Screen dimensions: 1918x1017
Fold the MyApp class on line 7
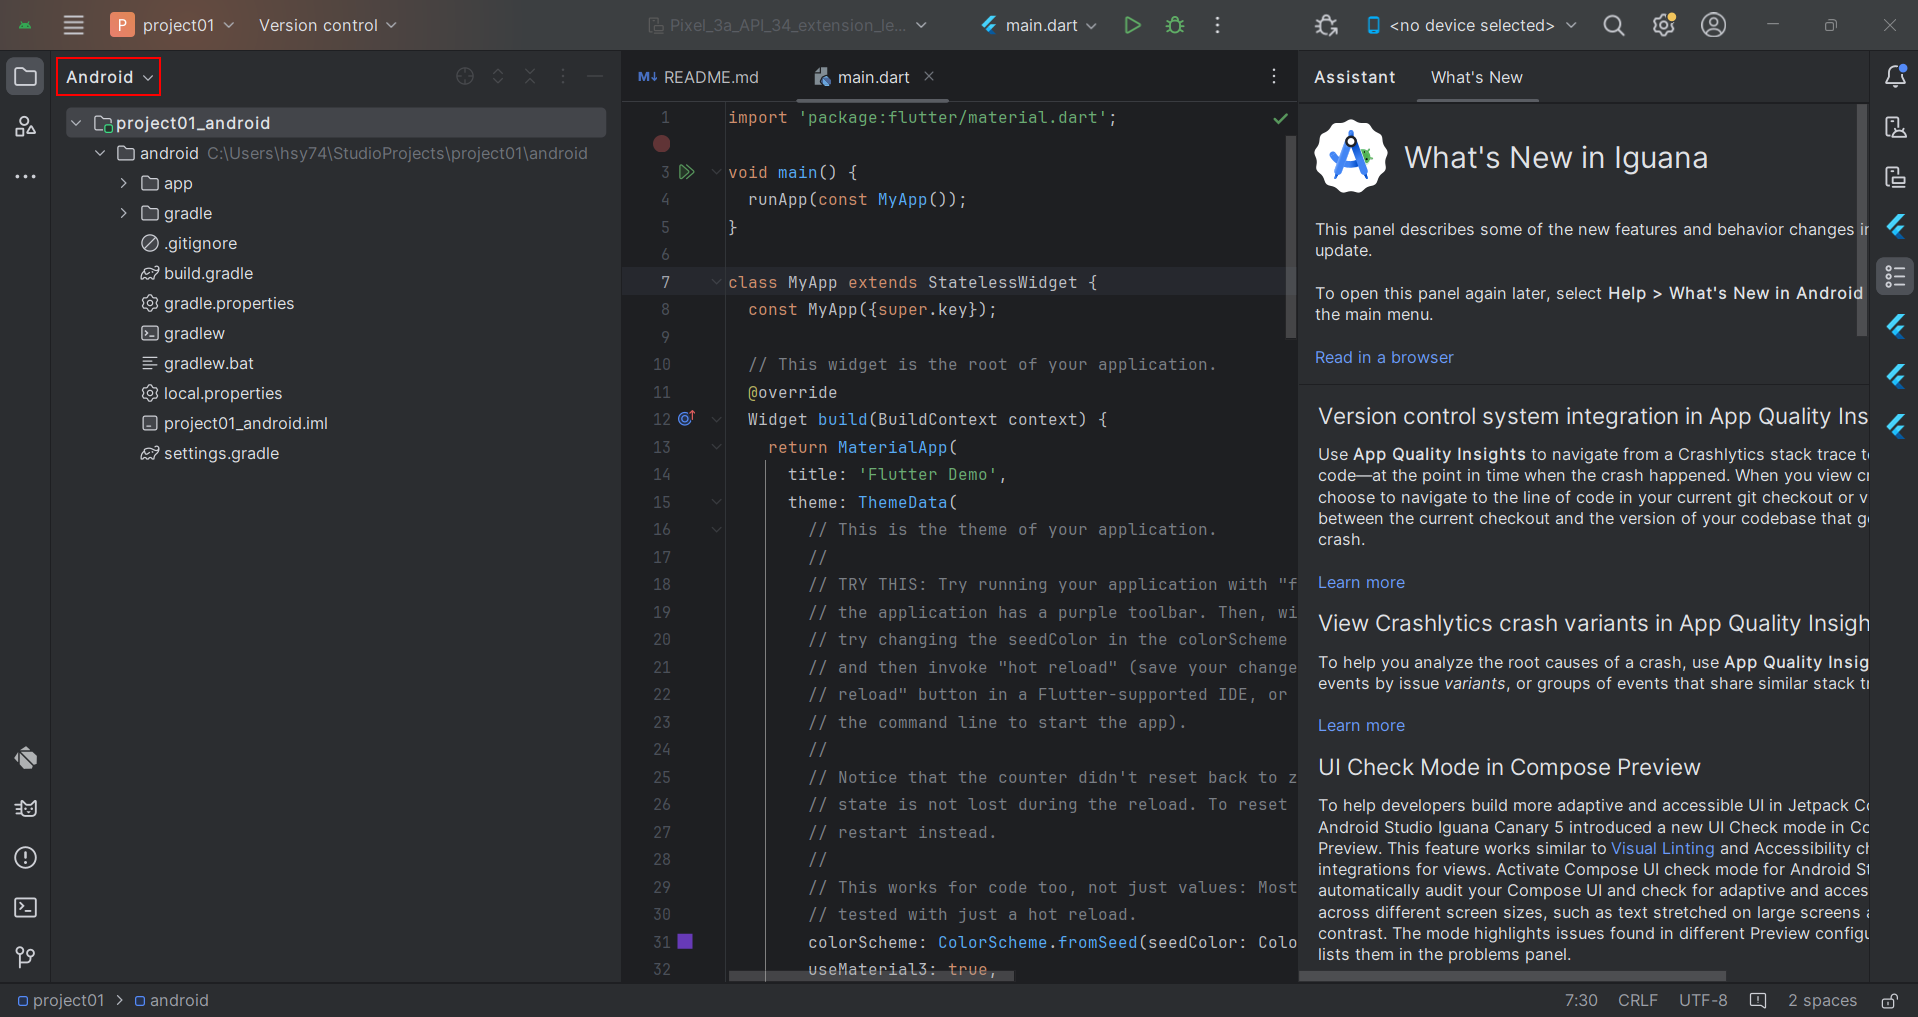[716, 282]
